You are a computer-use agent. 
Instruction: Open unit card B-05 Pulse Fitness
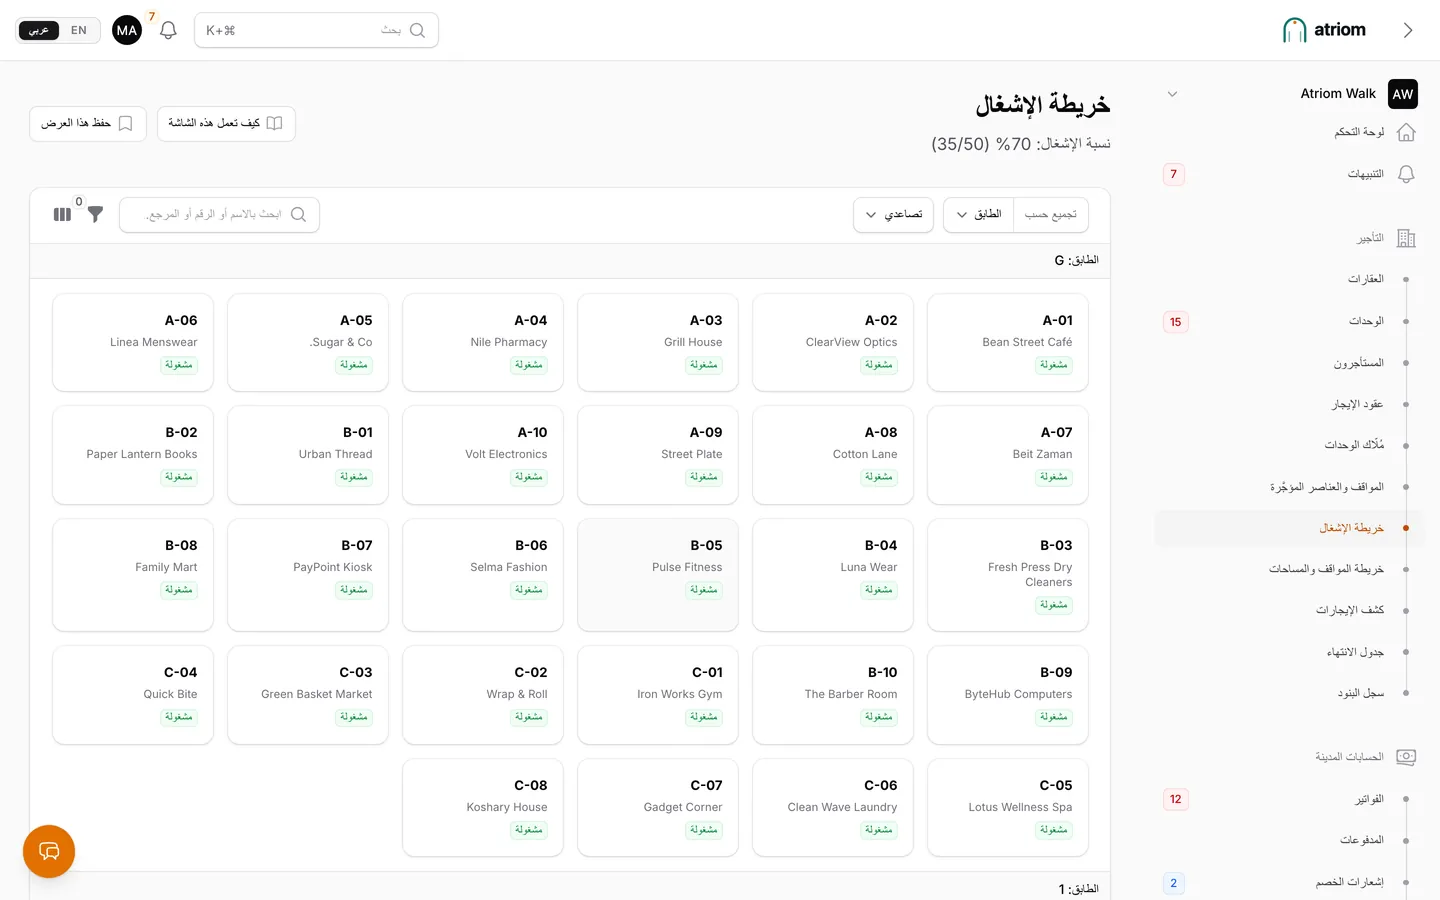point(658,574)
